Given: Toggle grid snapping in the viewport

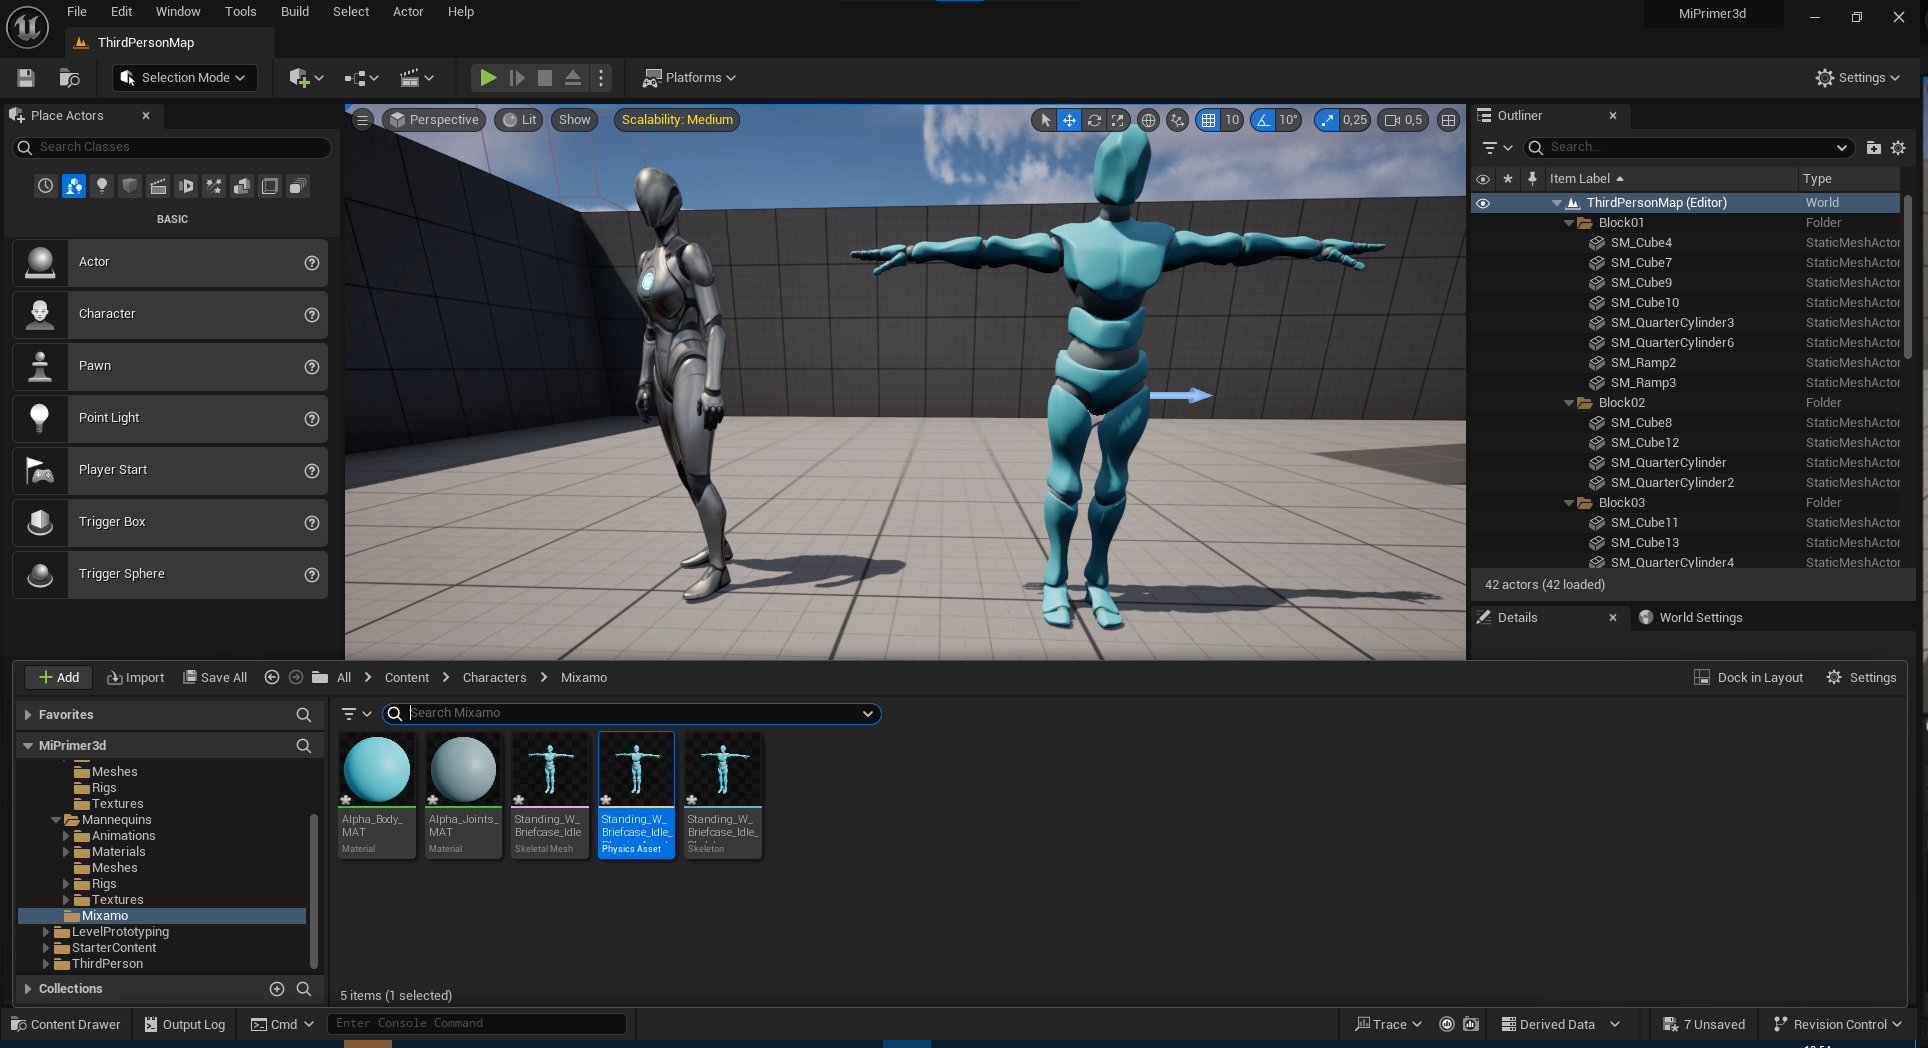Looking at the screenshot, I should (1208, 120).
